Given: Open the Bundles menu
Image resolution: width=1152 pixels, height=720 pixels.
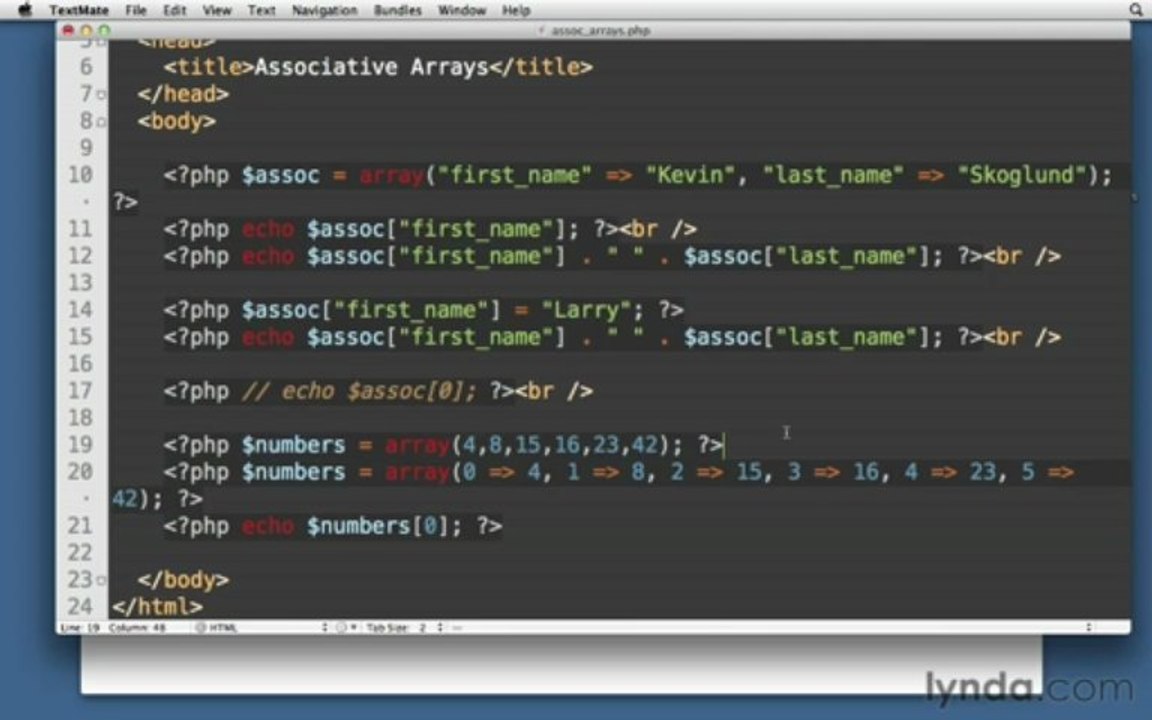Looking at the screenshot, I should pos(397,10).
